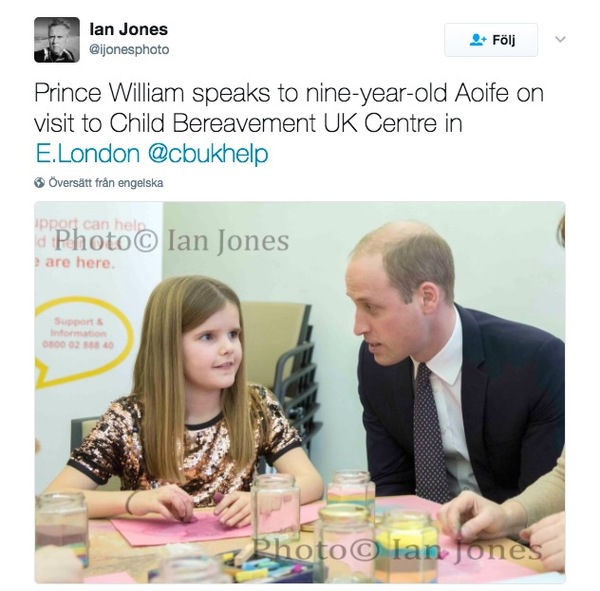Expand the tweet options chevron
The width and height of the screenshot is (600, 591).
[560, 39]
